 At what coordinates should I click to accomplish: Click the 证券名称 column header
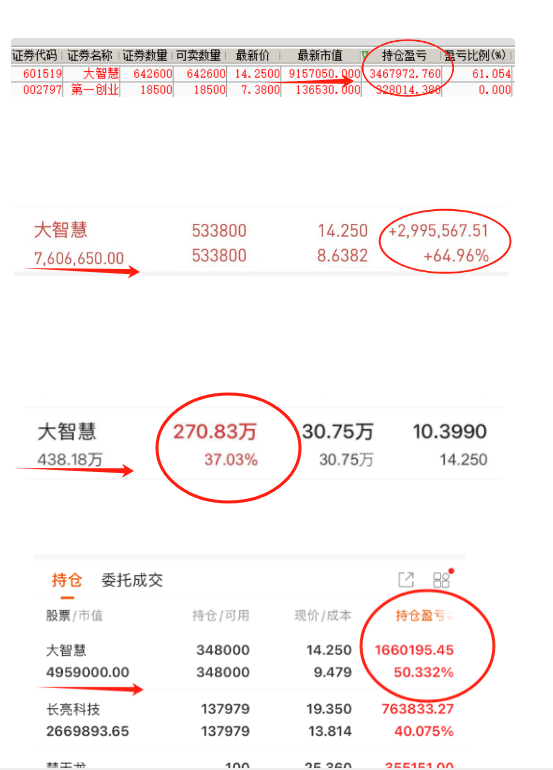pyautogui.click(x=90, y=55)
